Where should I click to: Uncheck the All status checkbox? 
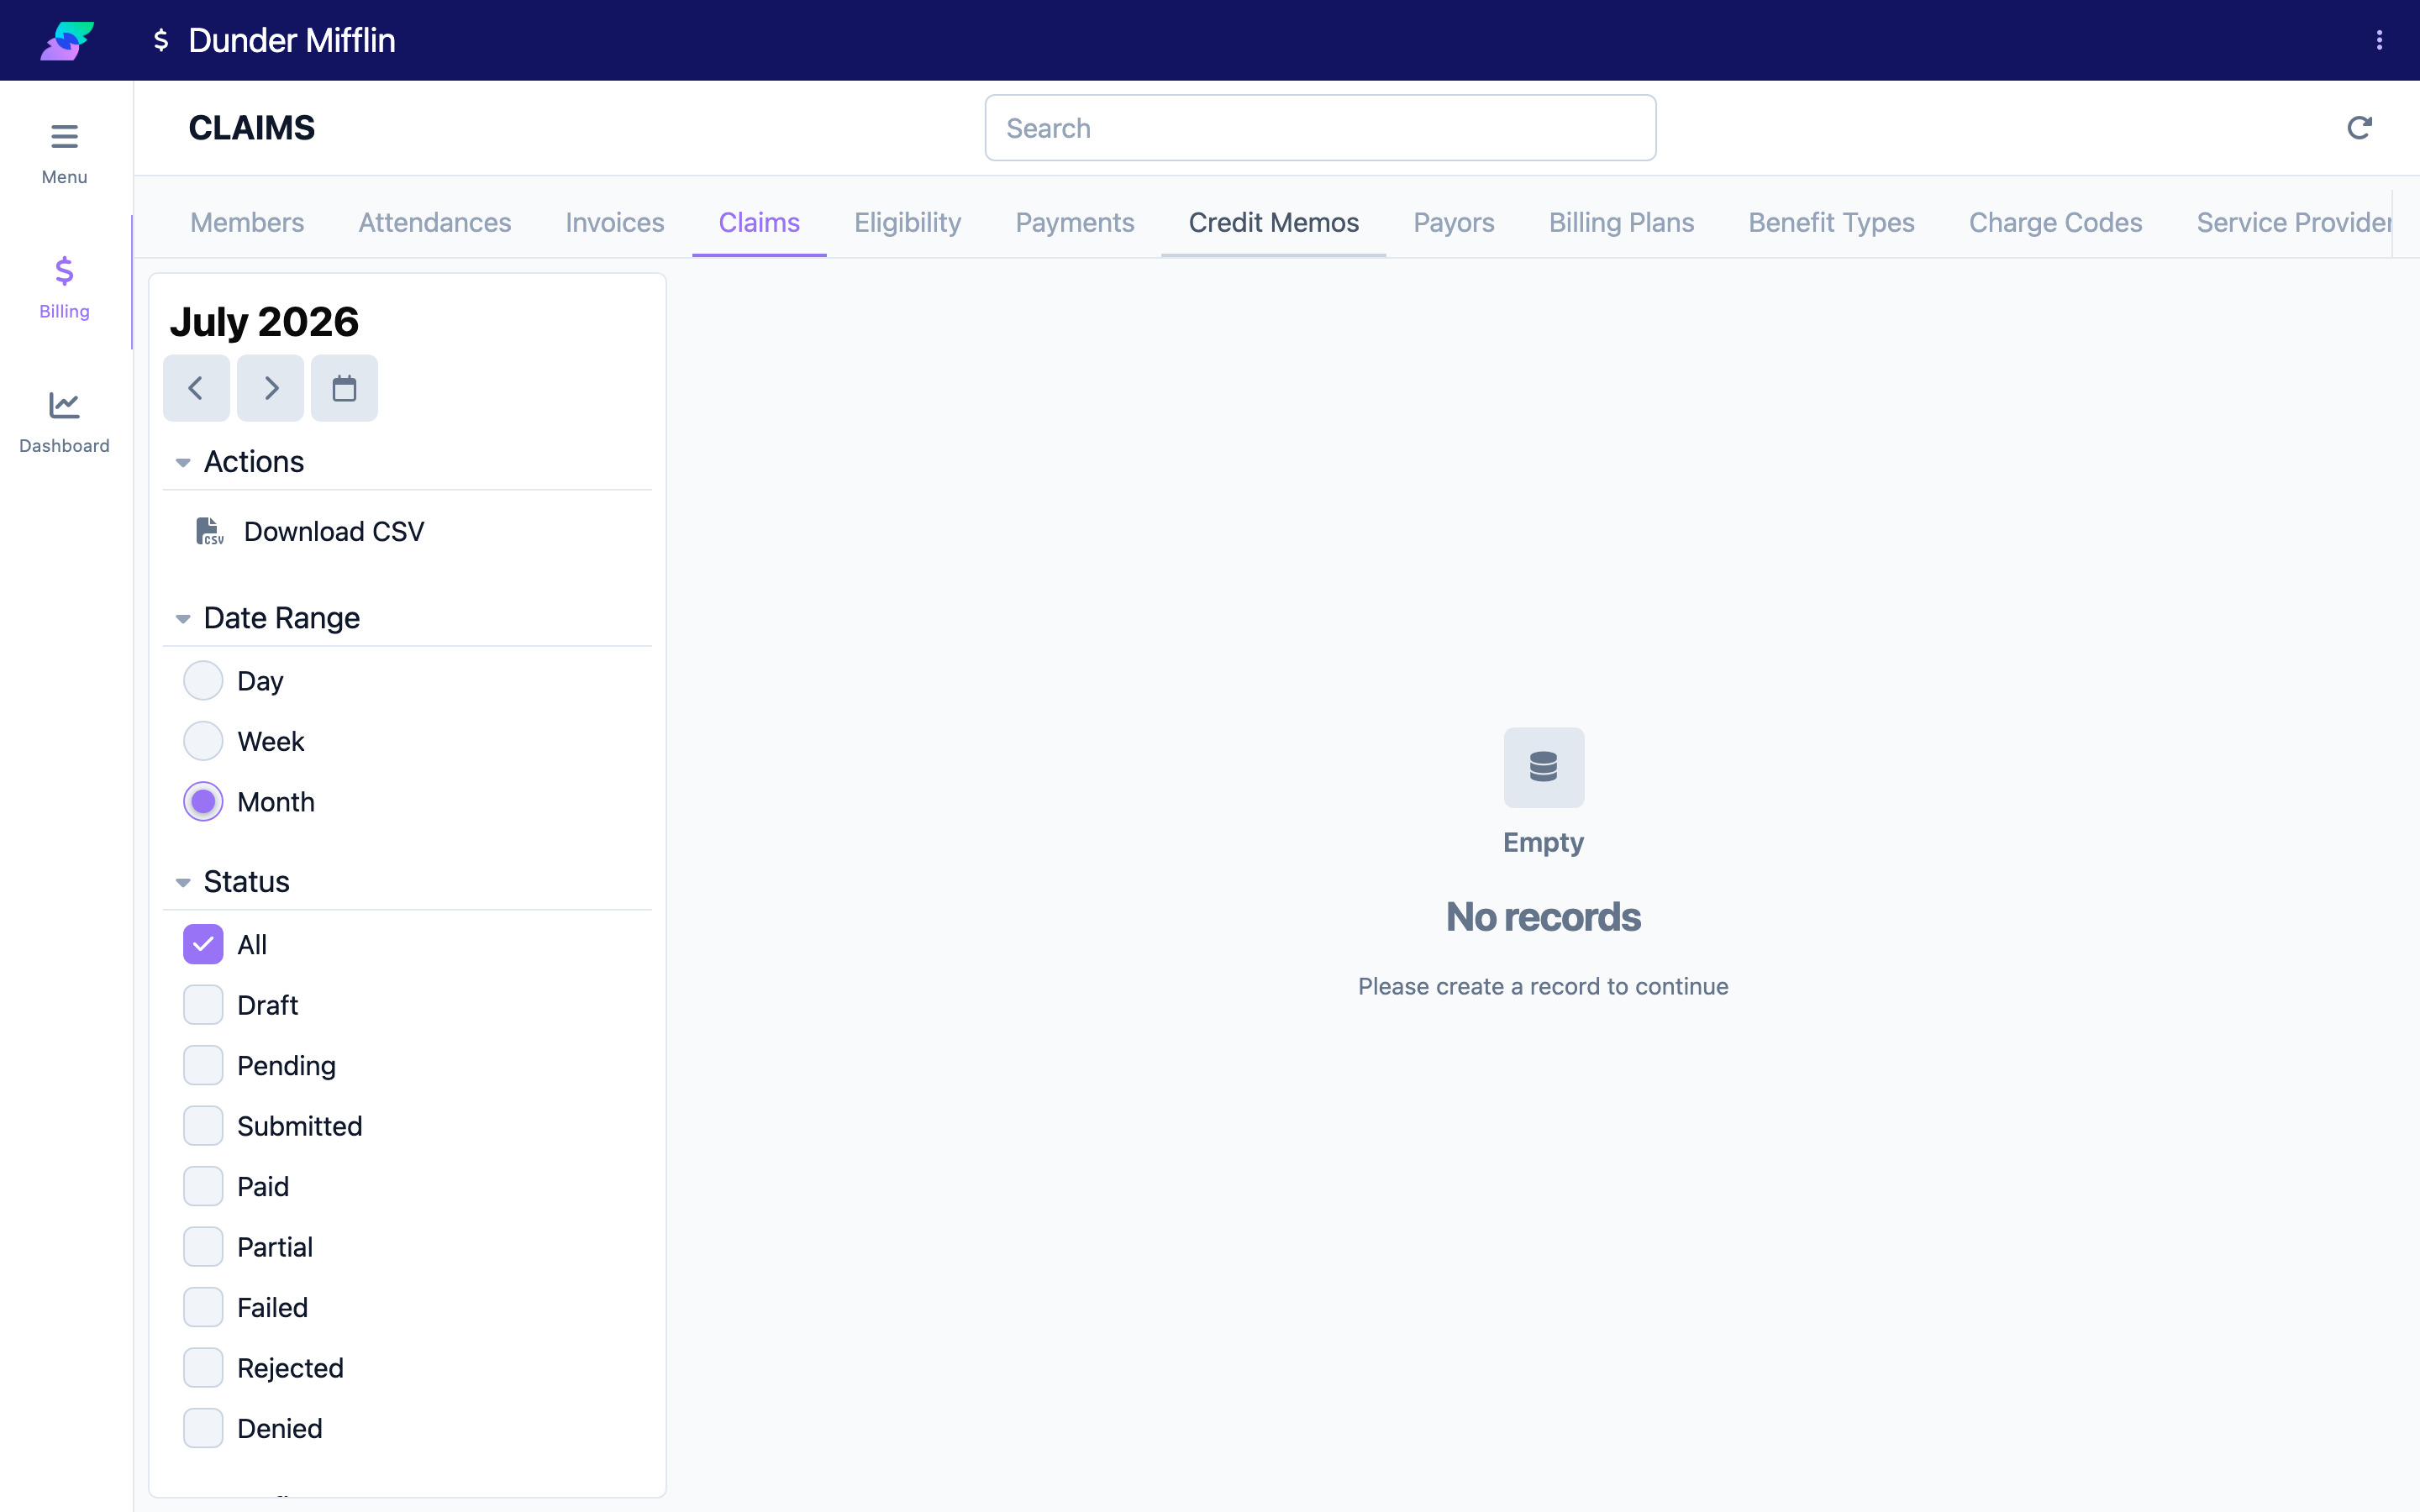point(203,944)
